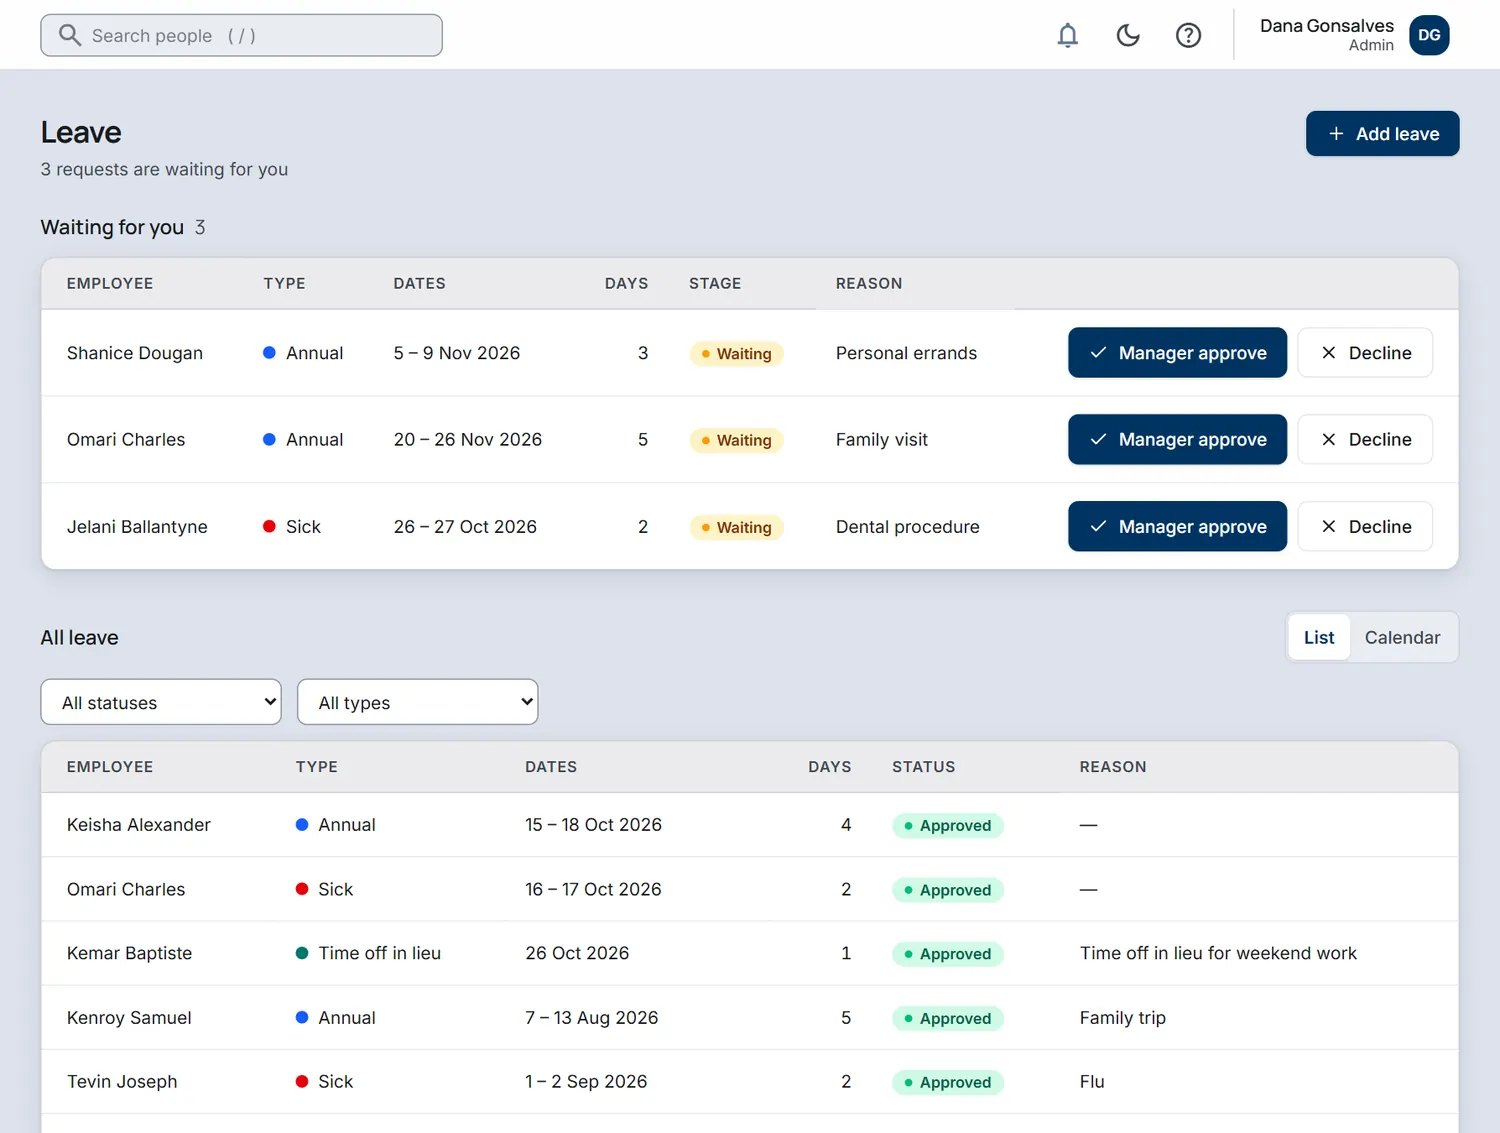Image resolution: width=1500 pixels, height=1133 pixels.
Task: Click the Waiting badge for Jelani Ballantyne
Action: click(x=737, y=527)
